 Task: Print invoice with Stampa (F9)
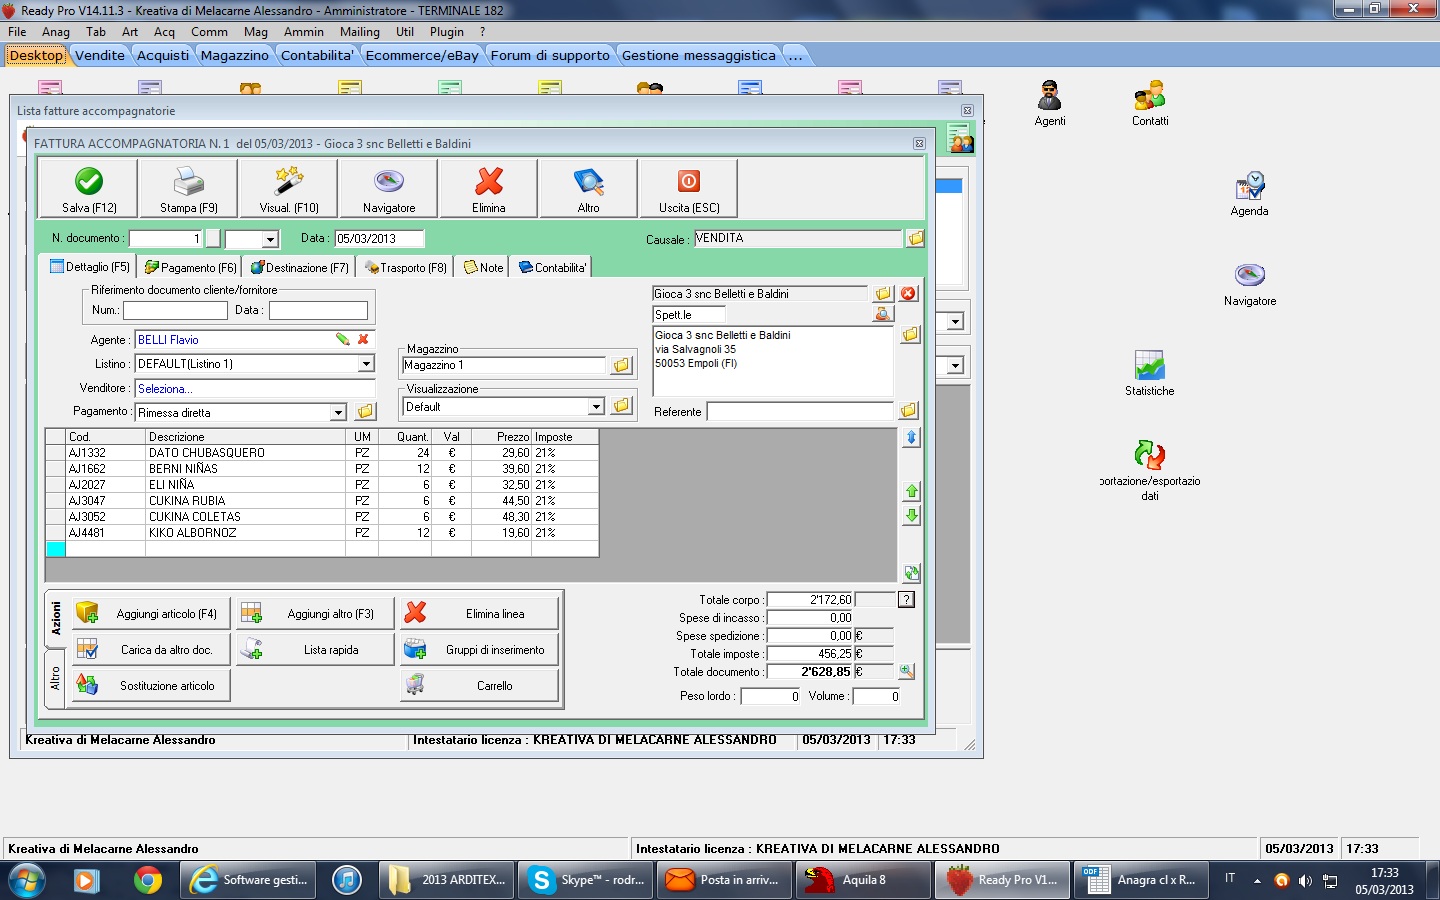(189, 188)
